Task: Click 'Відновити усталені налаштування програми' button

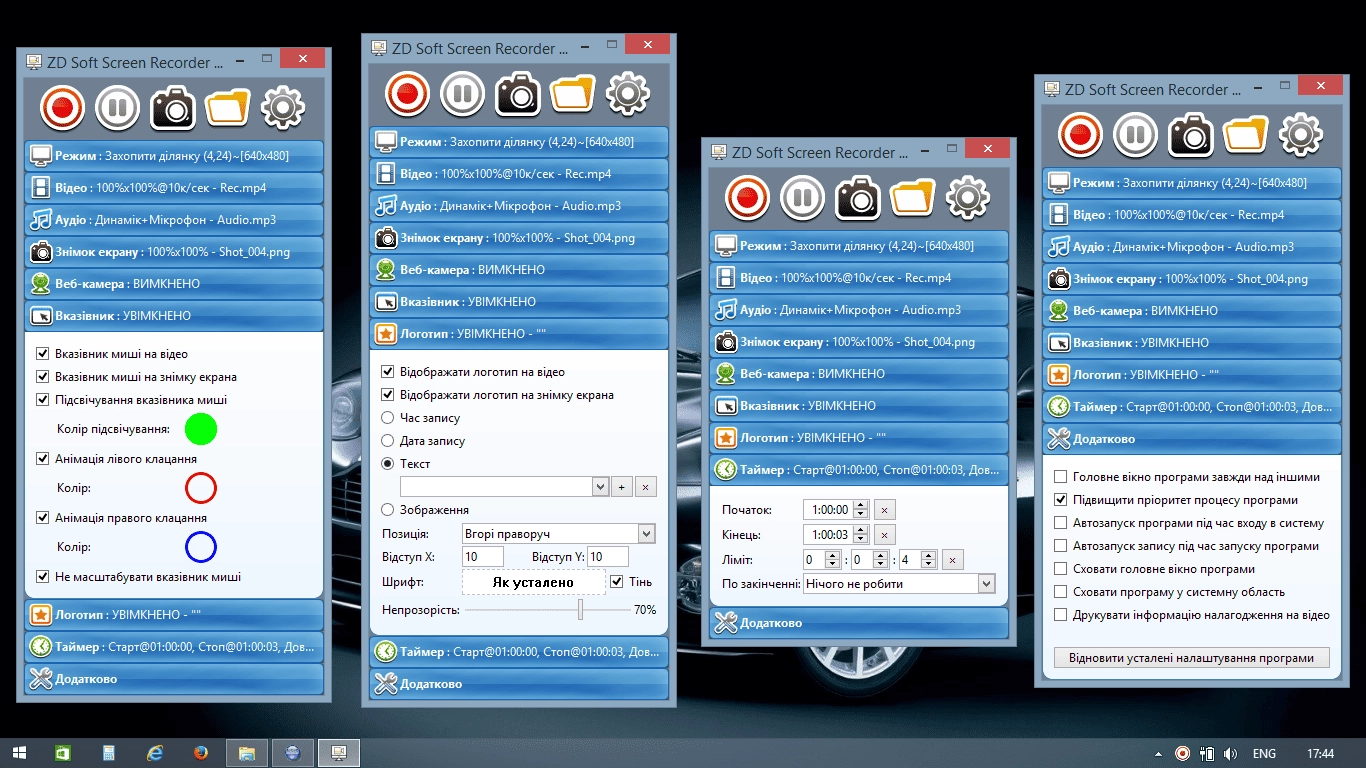Action: 1191,658
